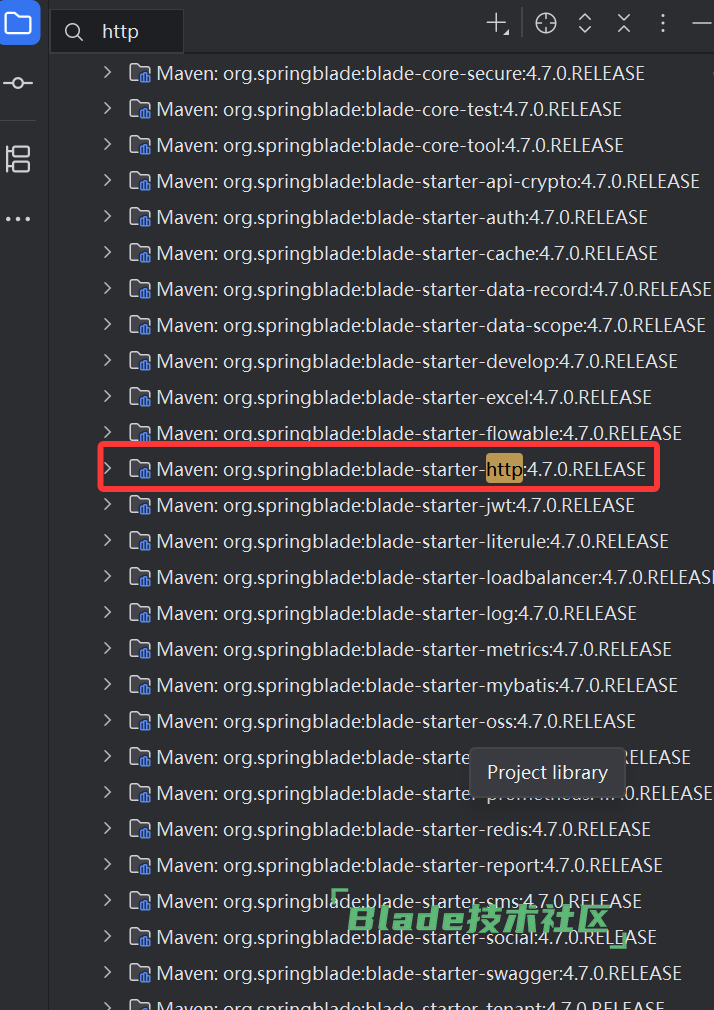
Task: Expand the blade-starter-http library node
Action: click(x=108, y=468)
